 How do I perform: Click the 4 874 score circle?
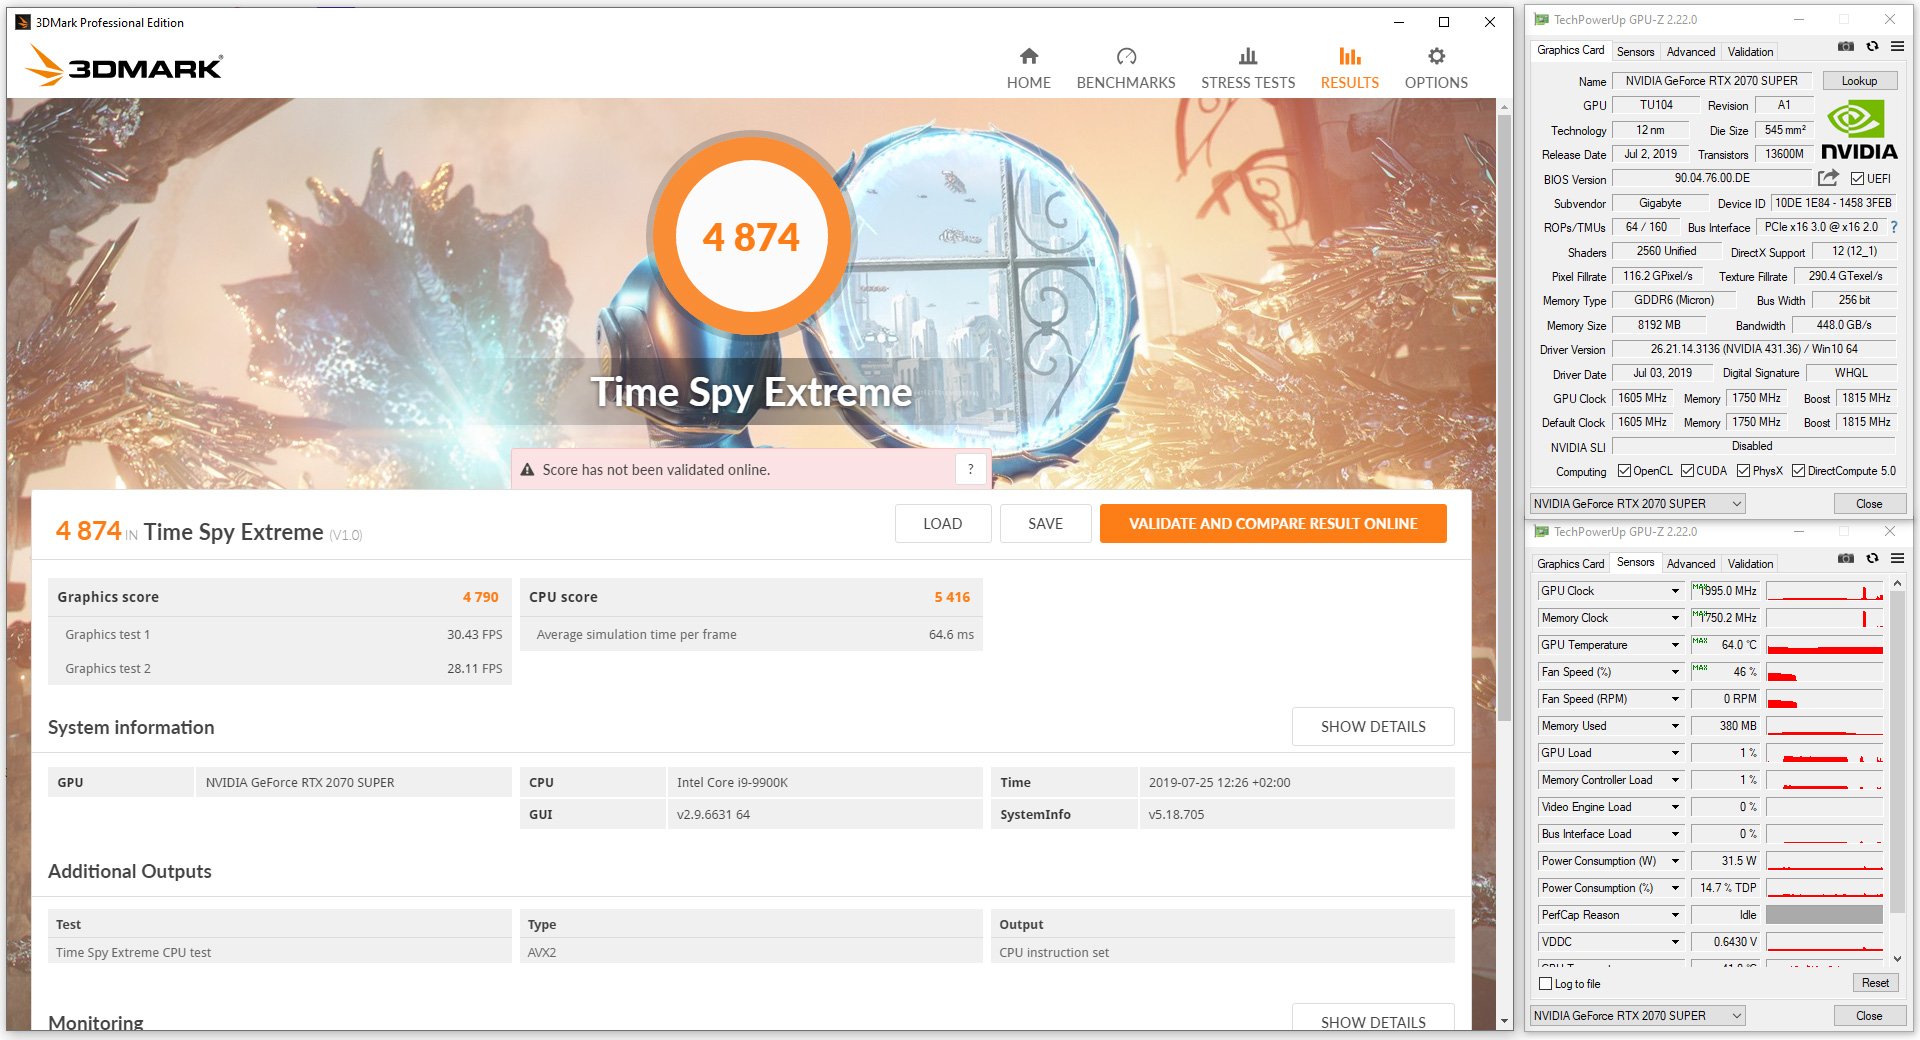point(751,237)
